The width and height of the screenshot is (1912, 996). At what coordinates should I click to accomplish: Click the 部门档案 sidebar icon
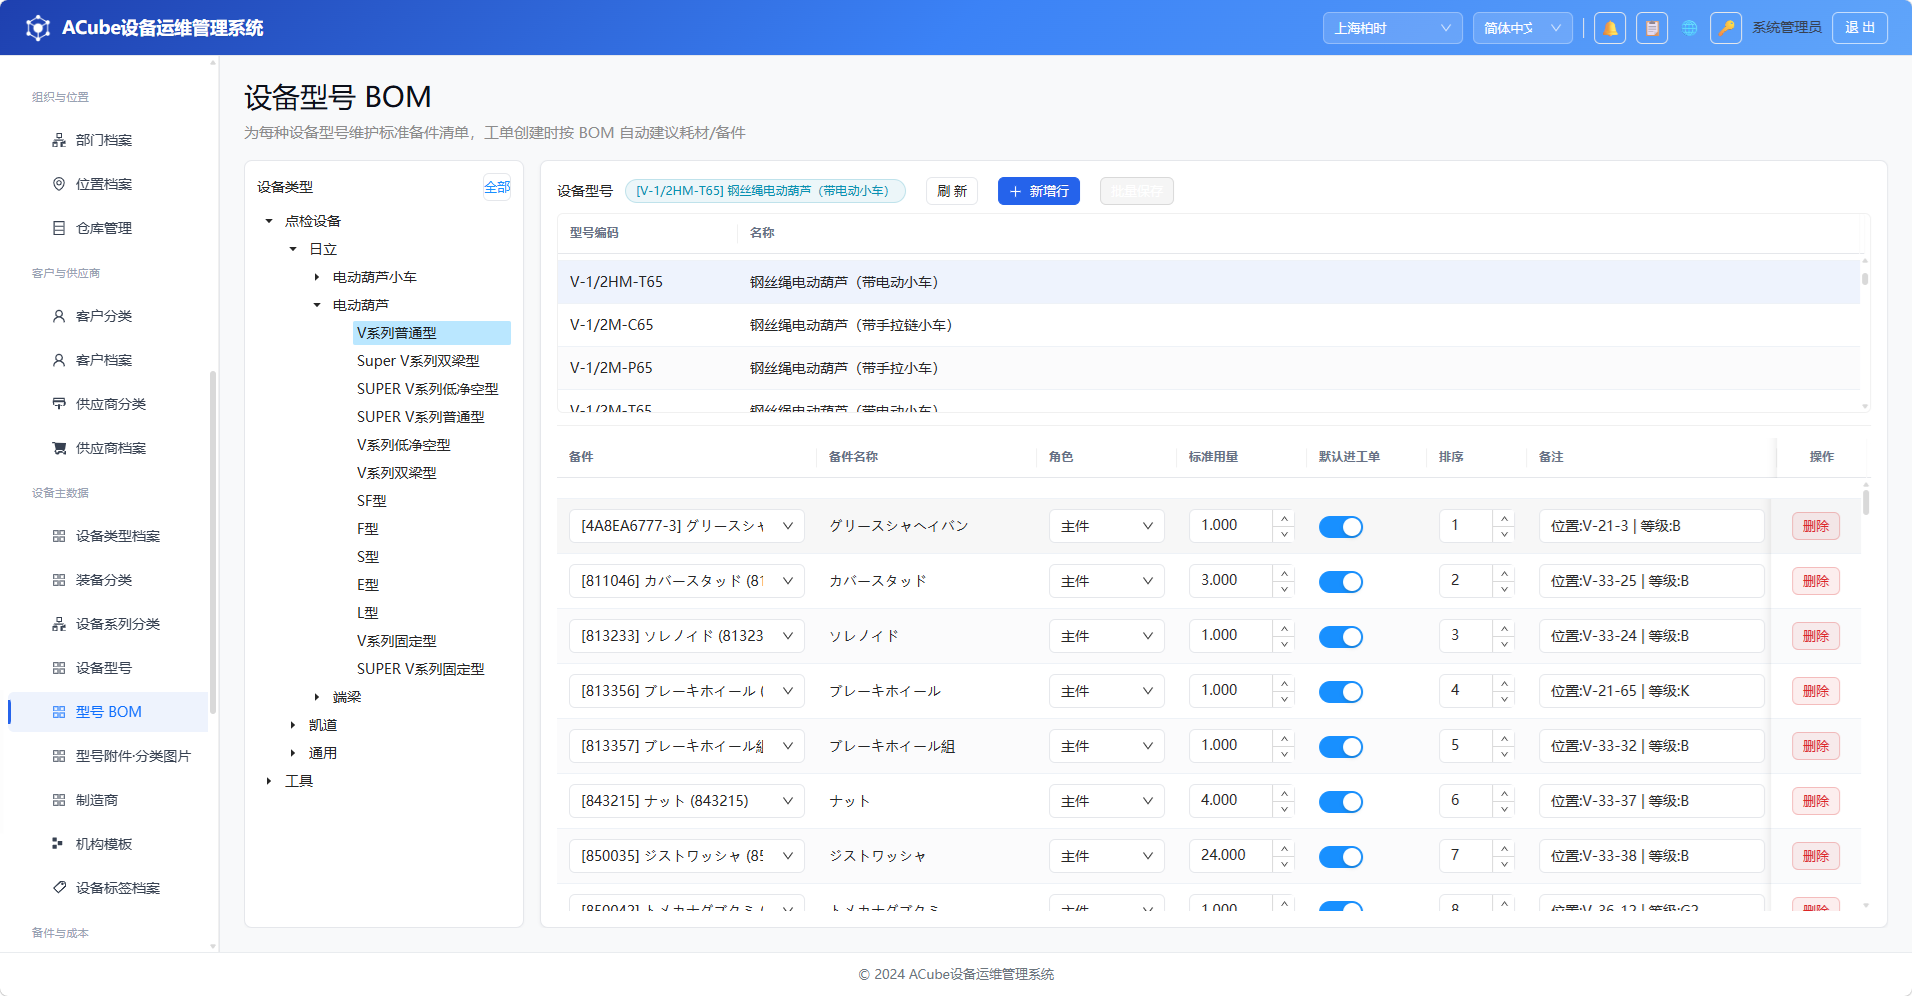tap(59, 140)
